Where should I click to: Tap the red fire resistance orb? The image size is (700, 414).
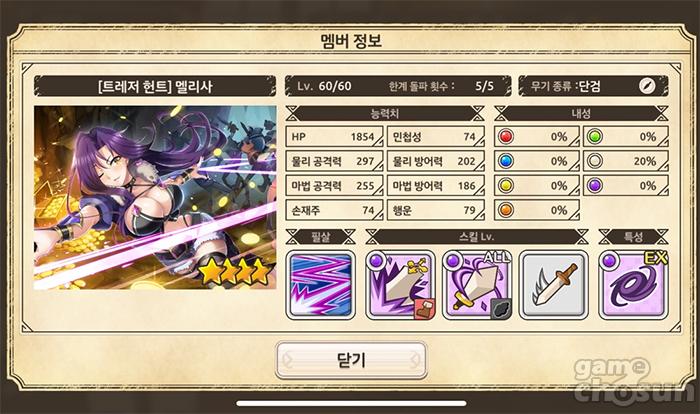(x=506, y=137)
